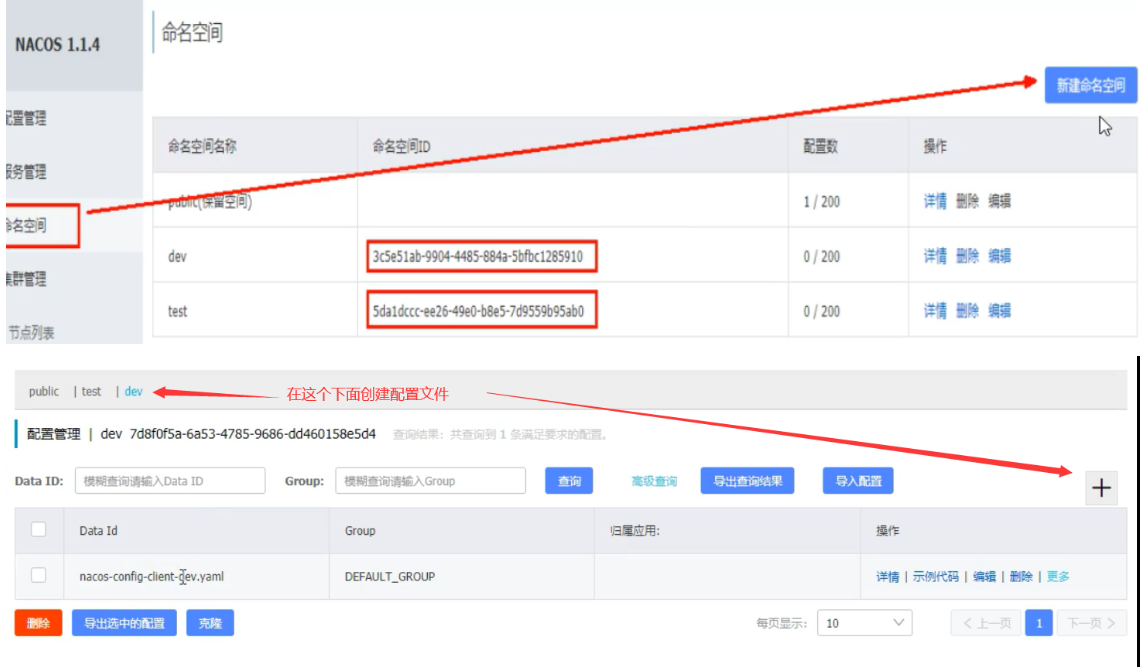This screenshot has height=667, width=1147.
Task: Open 详情 for the public namespace
Action: click(935, 201)
